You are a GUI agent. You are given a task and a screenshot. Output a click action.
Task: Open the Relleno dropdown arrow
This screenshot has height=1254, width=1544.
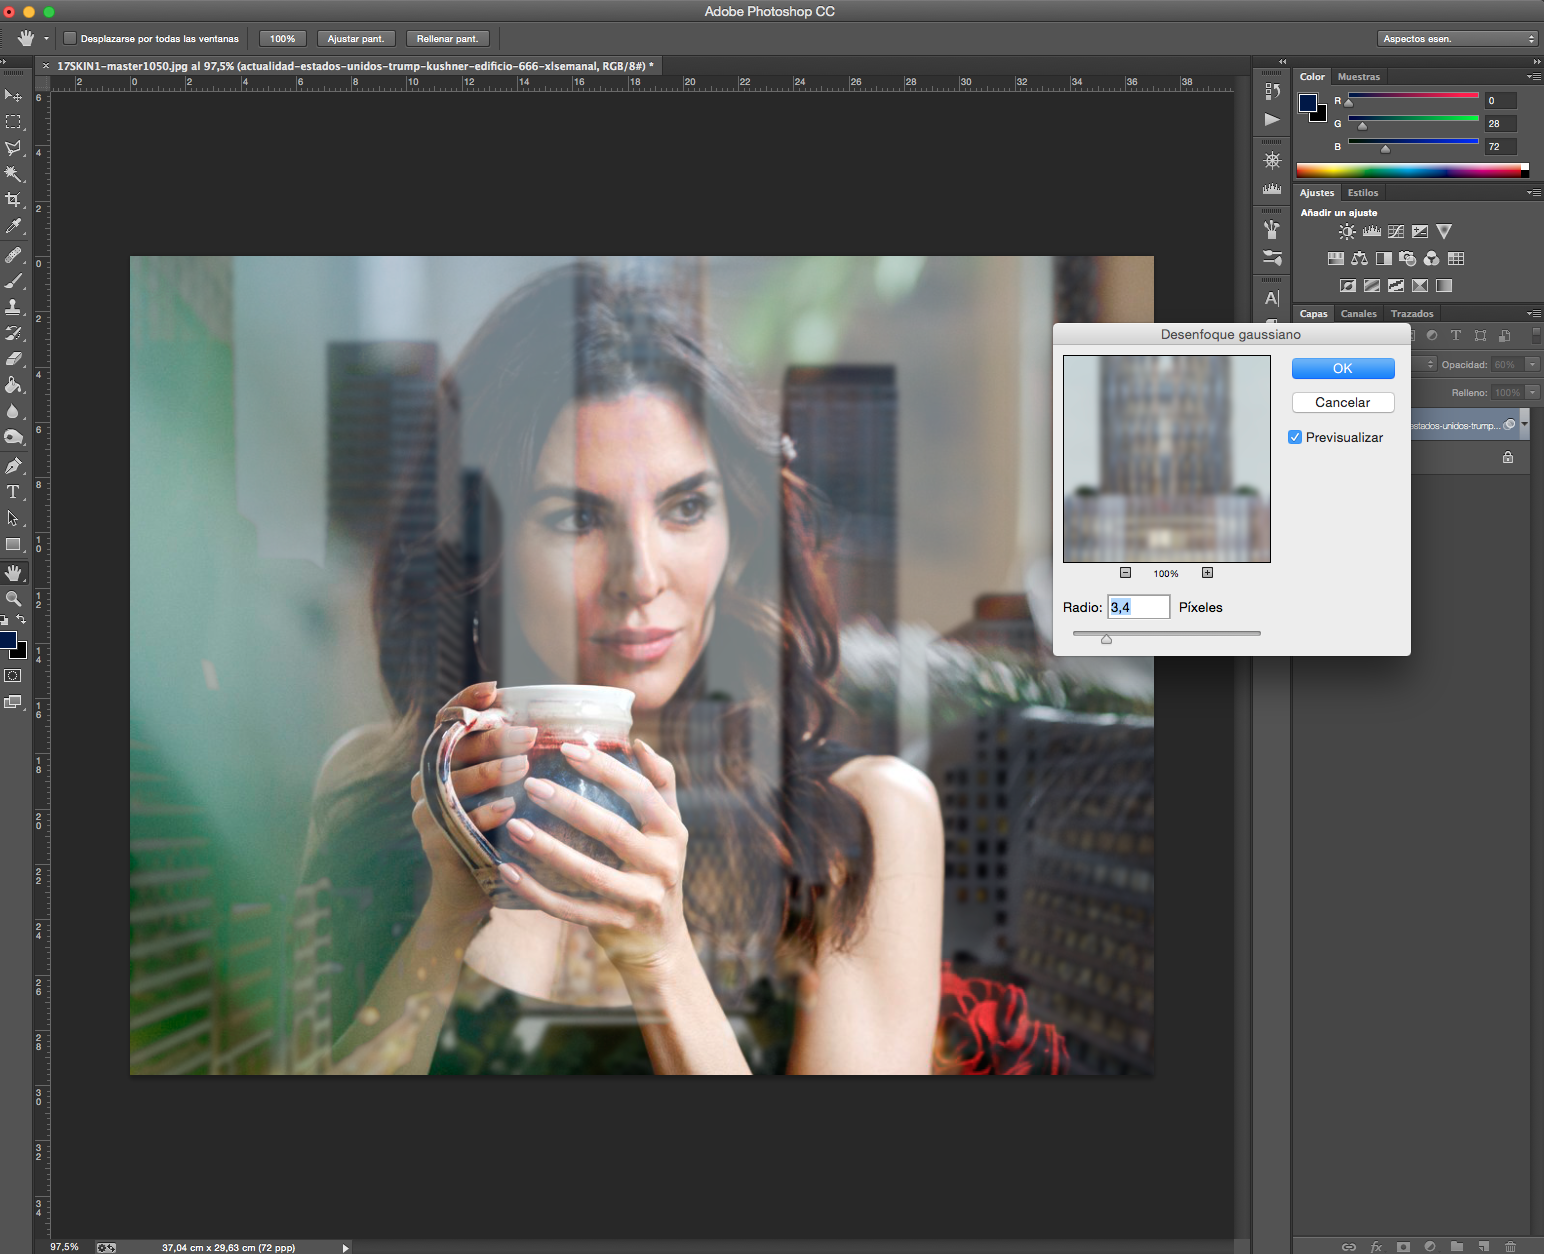pos(1532,393)
